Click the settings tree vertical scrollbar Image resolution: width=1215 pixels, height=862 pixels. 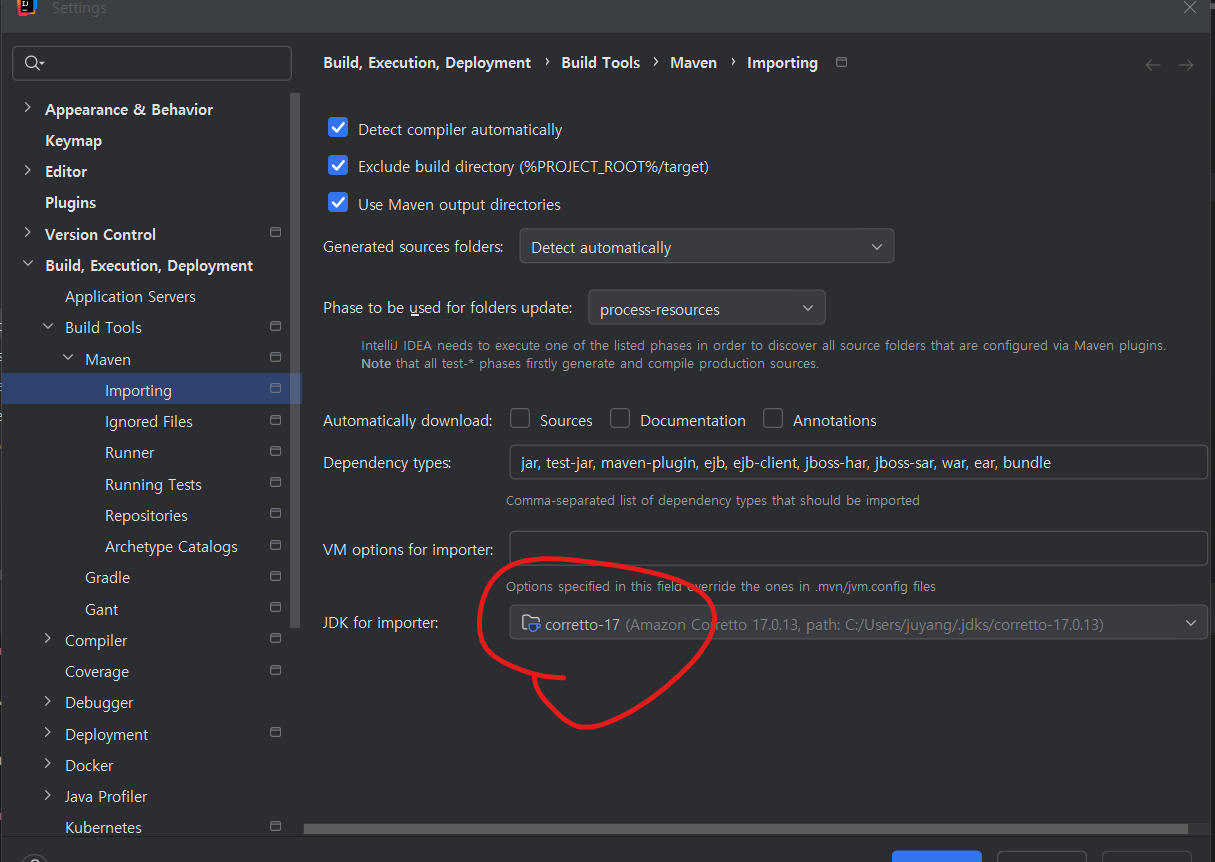click(296, 360)
